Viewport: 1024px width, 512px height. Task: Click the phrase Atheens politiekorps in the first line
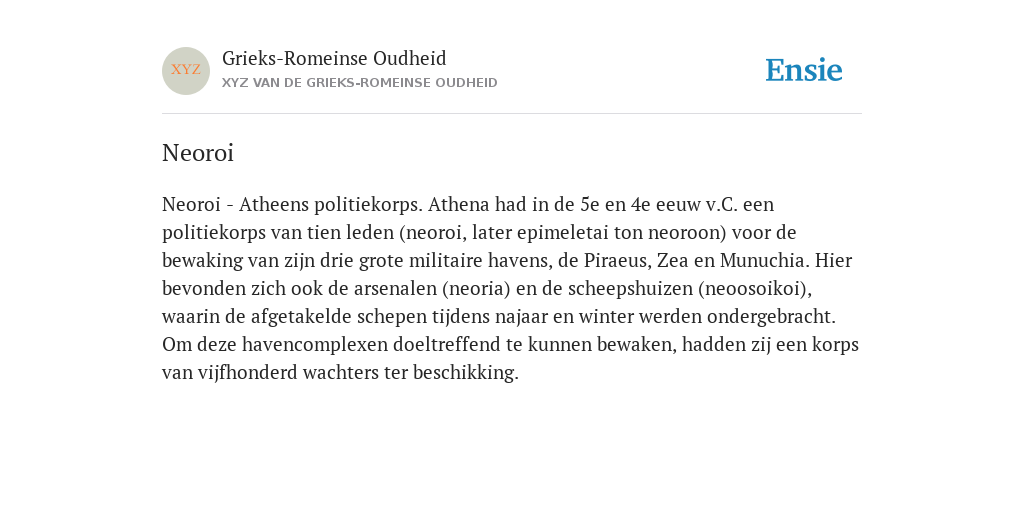click(x=331, y=204)
